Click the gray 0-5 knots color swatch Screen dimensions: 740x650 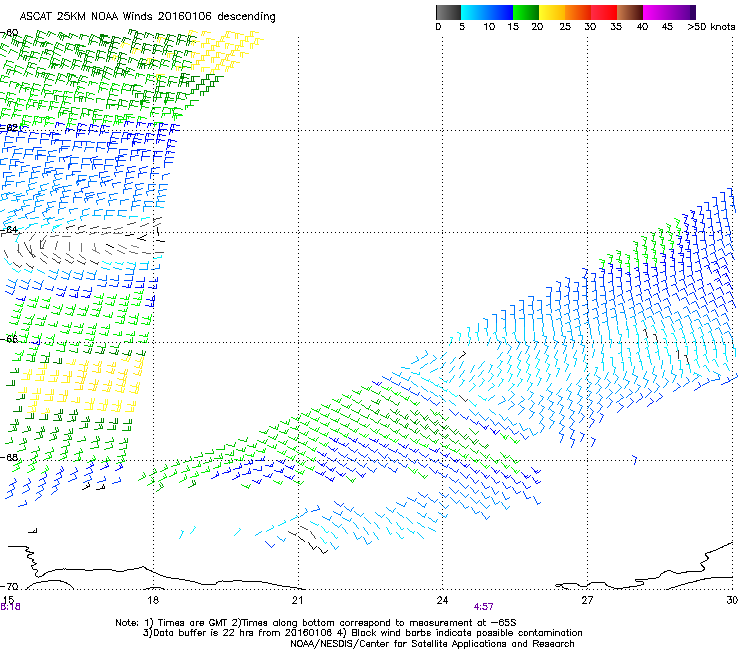click(x=448, y=12)
